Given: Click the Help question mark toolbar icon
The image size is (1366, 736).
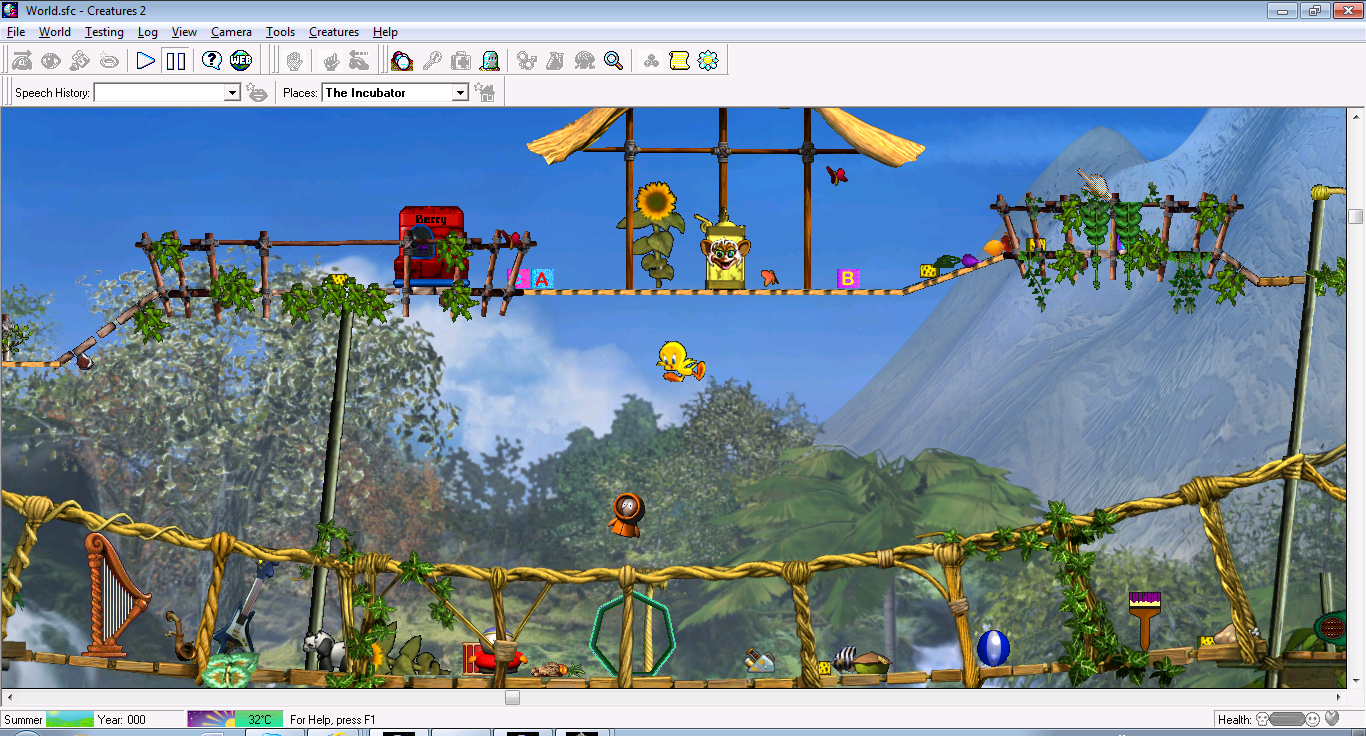Looking at the screenshot, I should click(211, 61).
